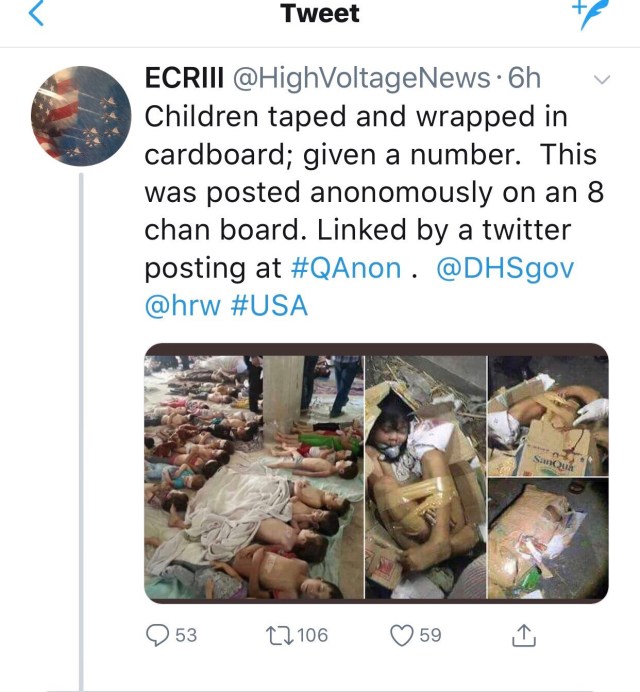Like the tweet with heart icon
Image resolution: width=640 pixels, height=692 pixels.
point(402,635)
